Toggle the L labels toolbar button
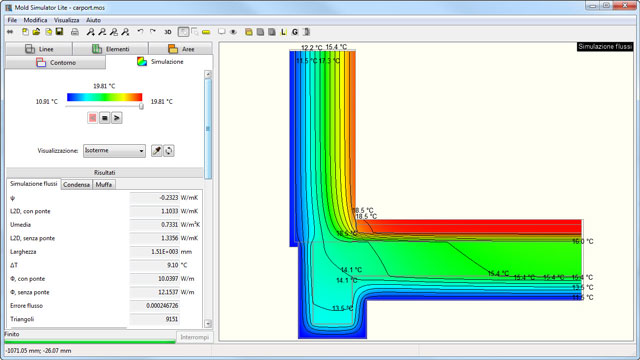640x360 pixels. tap(284, 32)
